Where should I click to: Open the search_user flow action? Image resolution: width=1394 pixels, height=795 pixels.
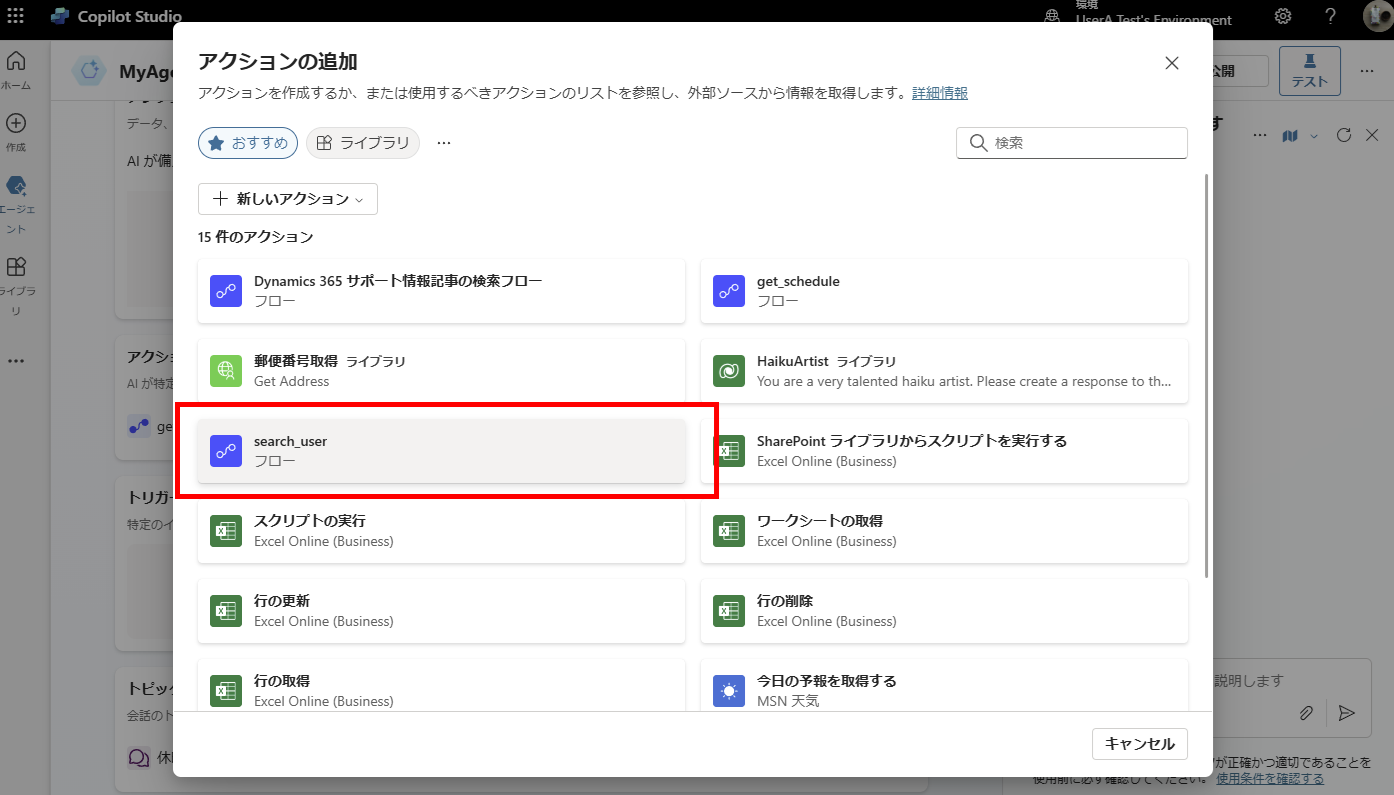(x=441, y=451)
